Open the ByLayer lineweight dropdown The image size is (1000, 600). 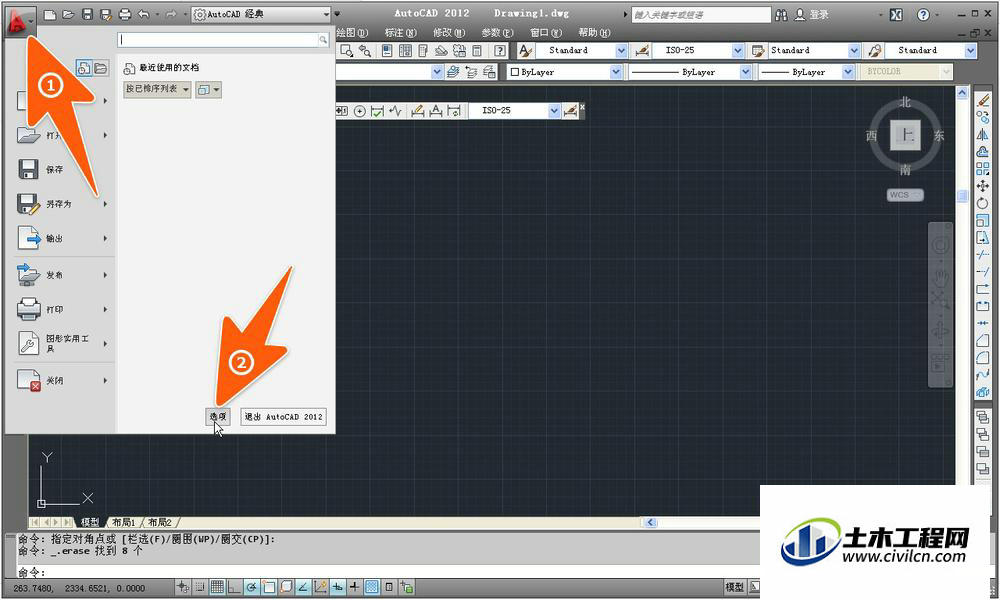coord(848,72)
